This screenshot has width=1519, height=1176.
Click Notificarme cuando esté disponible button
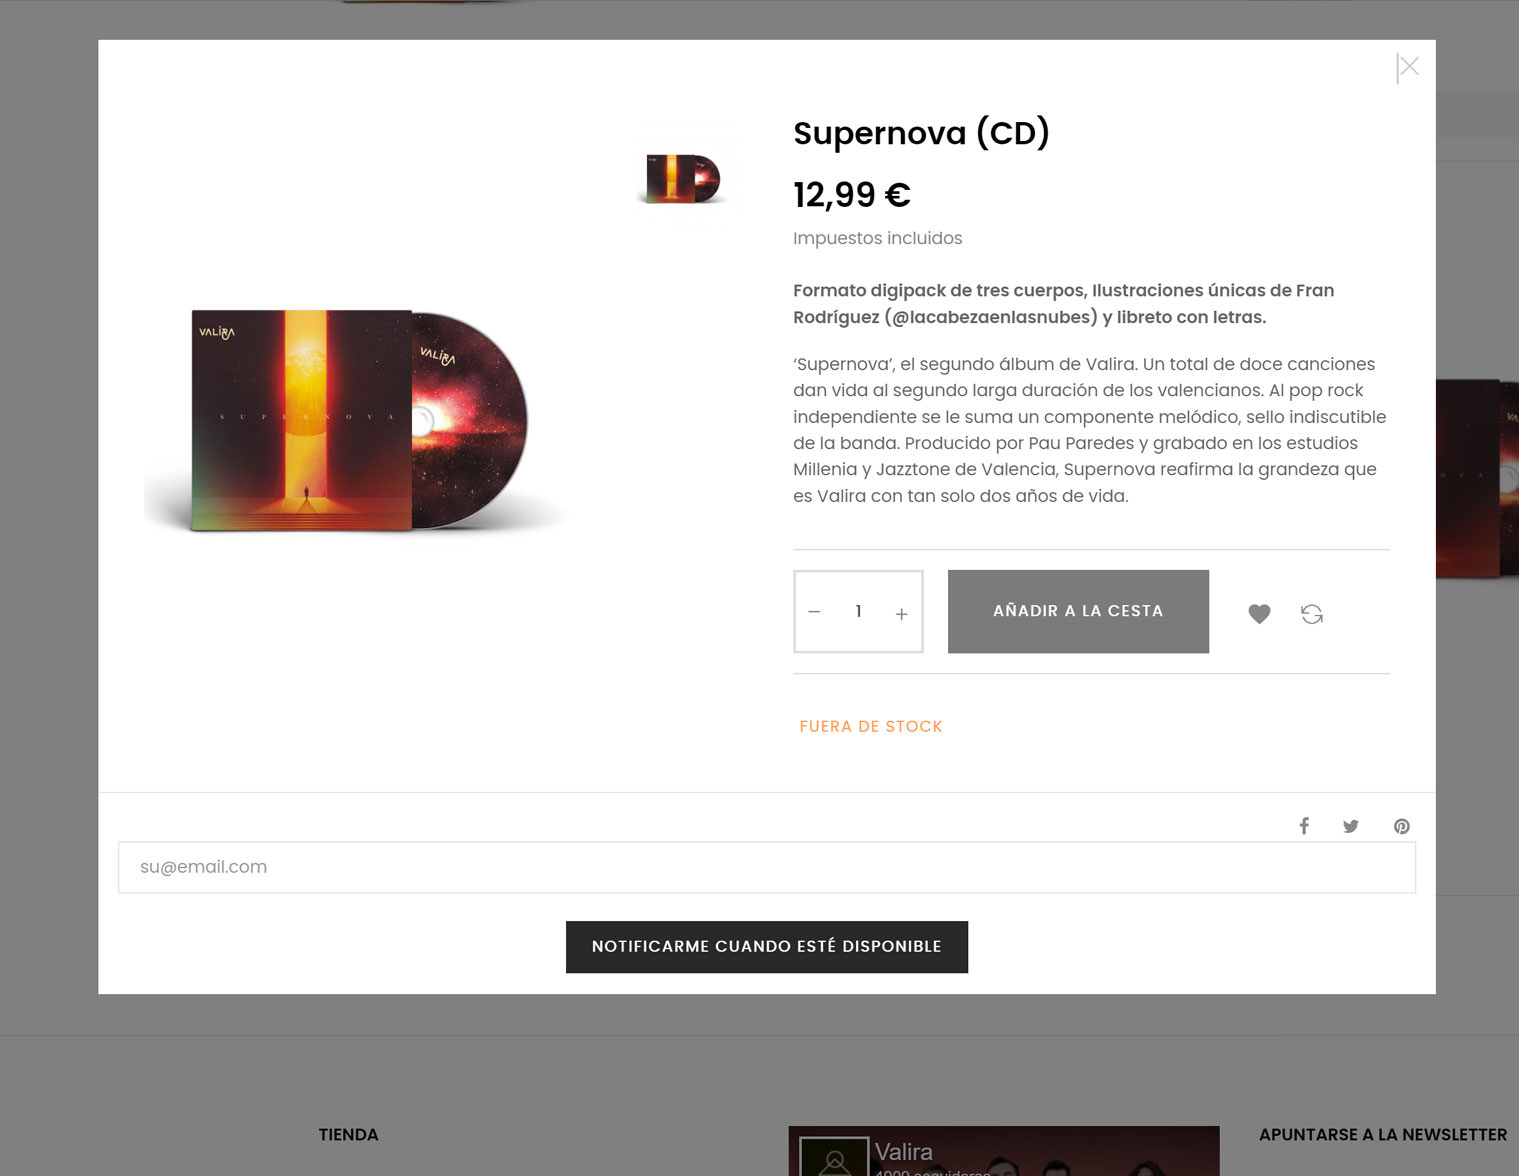click(x=767, y=947)
